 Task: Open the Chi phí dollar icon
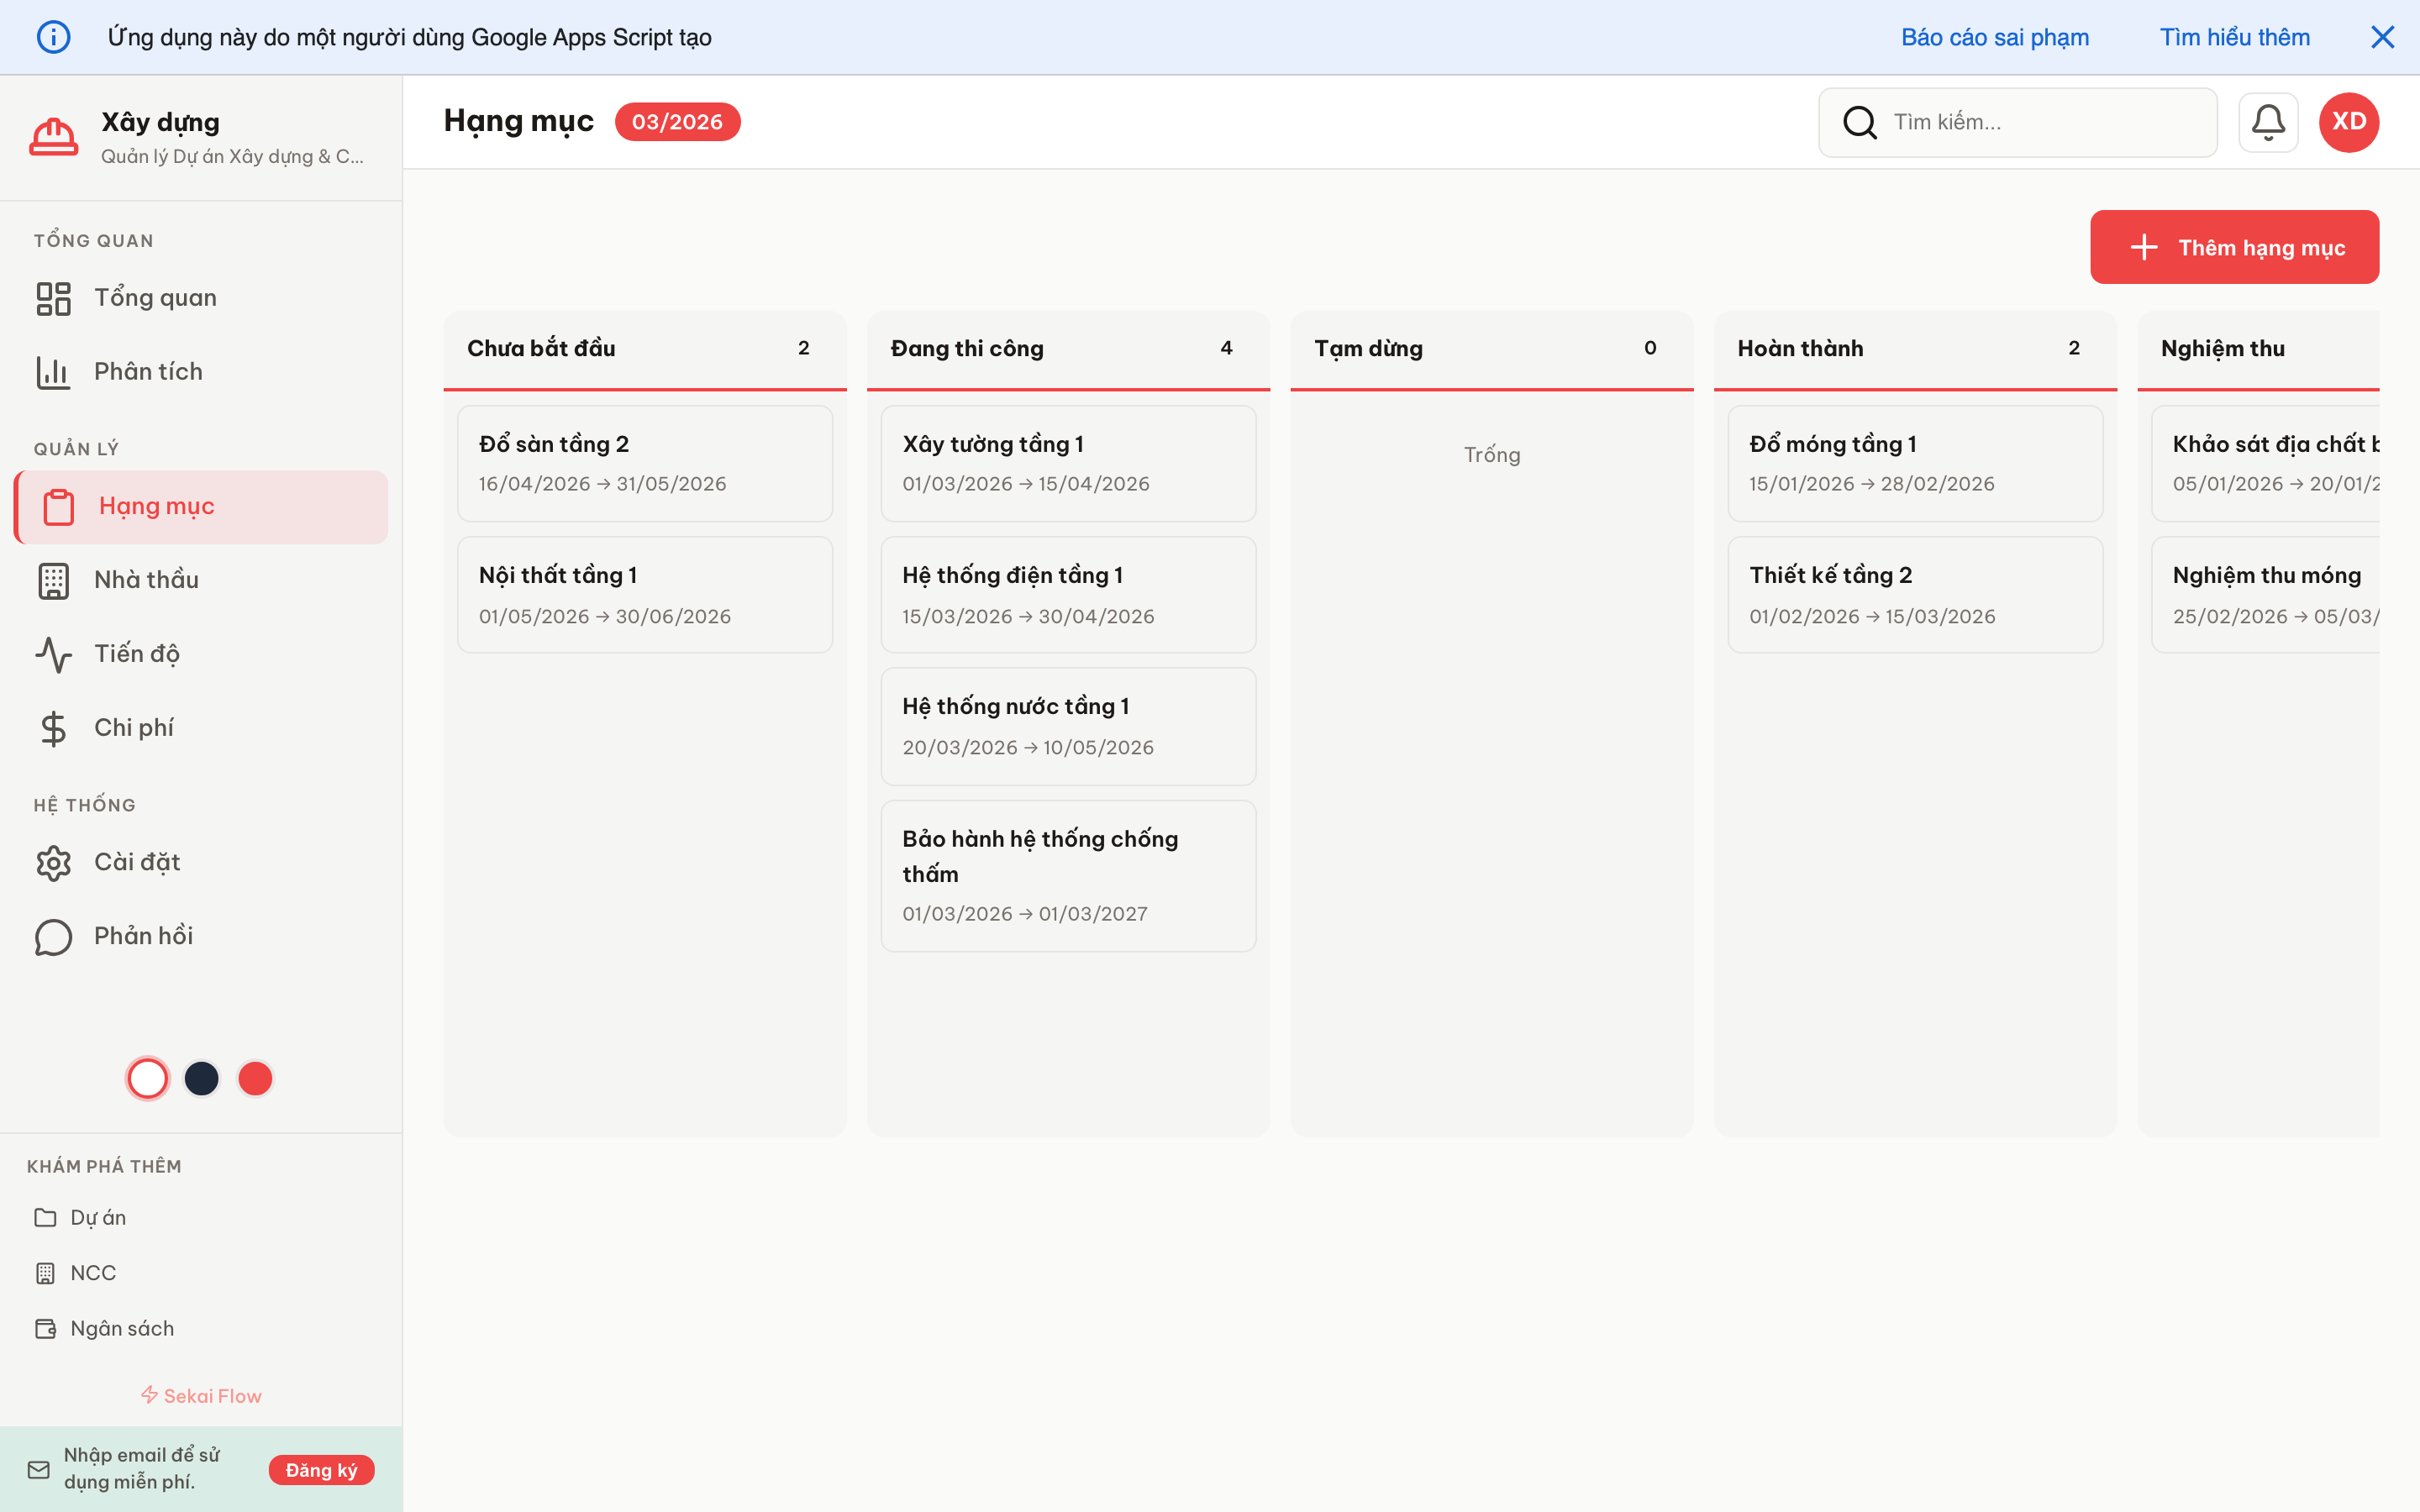(53, 728)
